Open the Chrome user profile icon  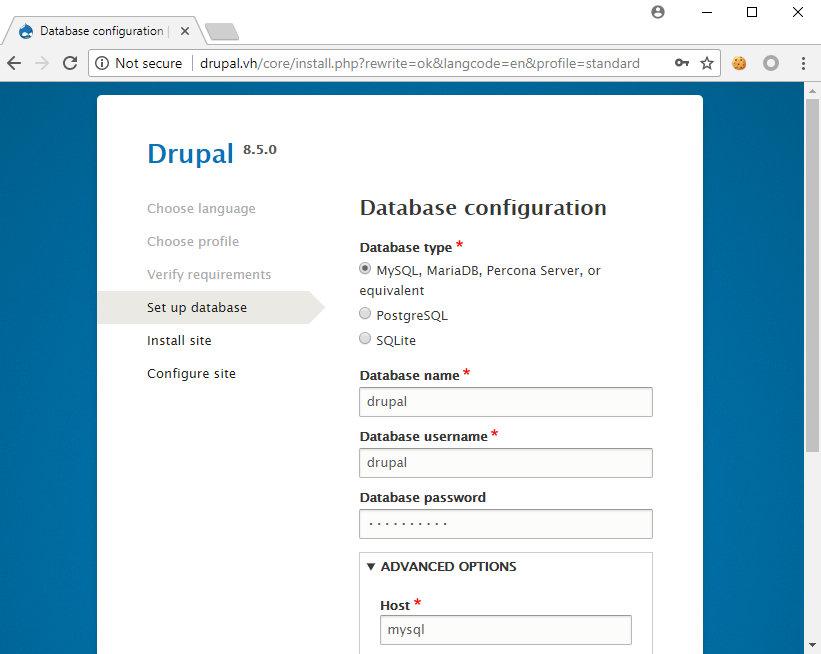click(x=657, y=12)
